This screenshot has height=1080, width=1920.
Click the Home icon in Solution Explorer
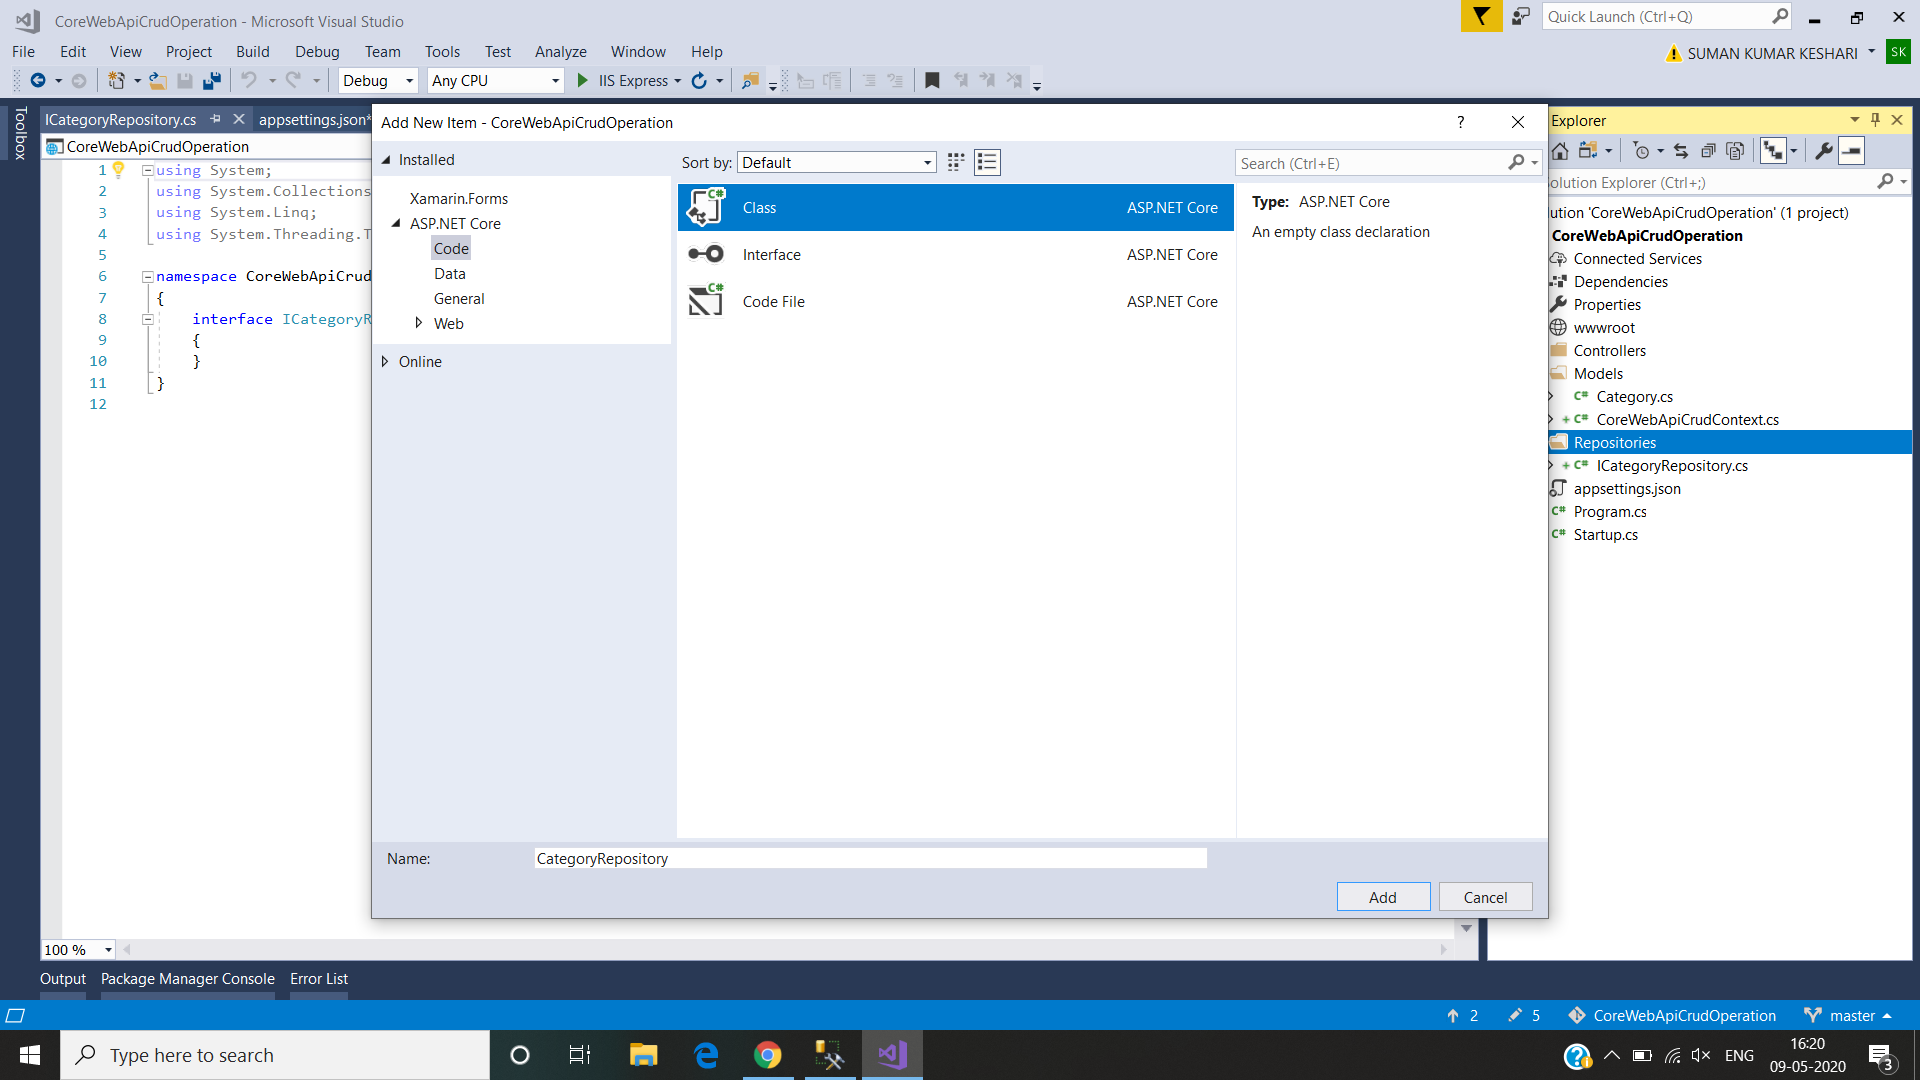(1560, 151)
